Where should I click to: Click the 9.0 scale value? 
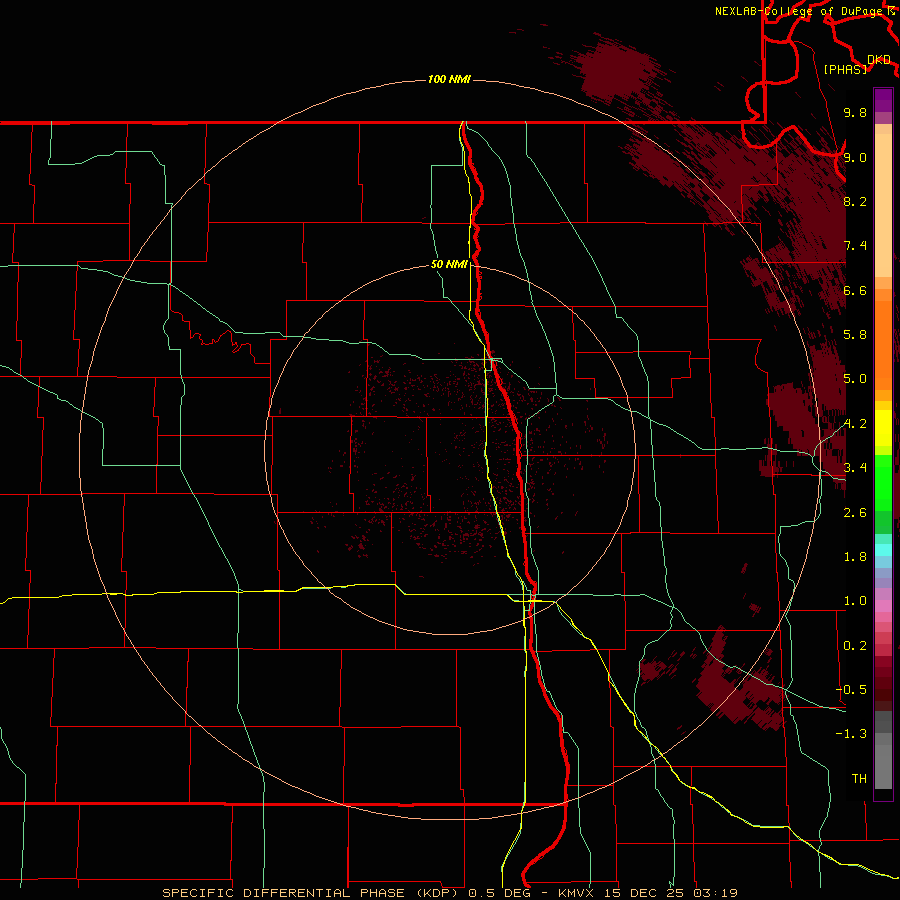(855, 157)
